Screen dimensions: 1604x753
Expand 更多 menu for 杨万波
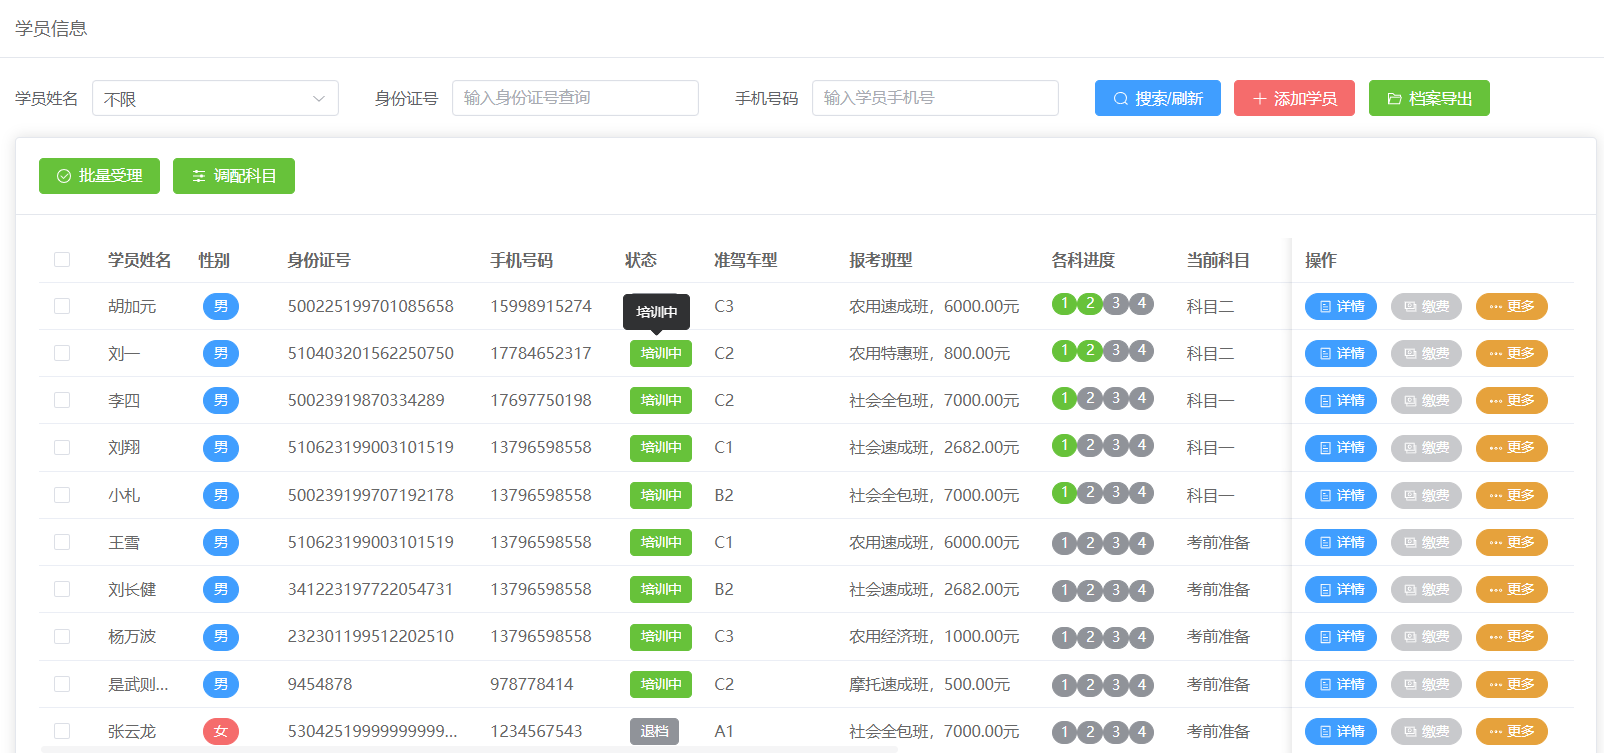[x=1512, y=636]
